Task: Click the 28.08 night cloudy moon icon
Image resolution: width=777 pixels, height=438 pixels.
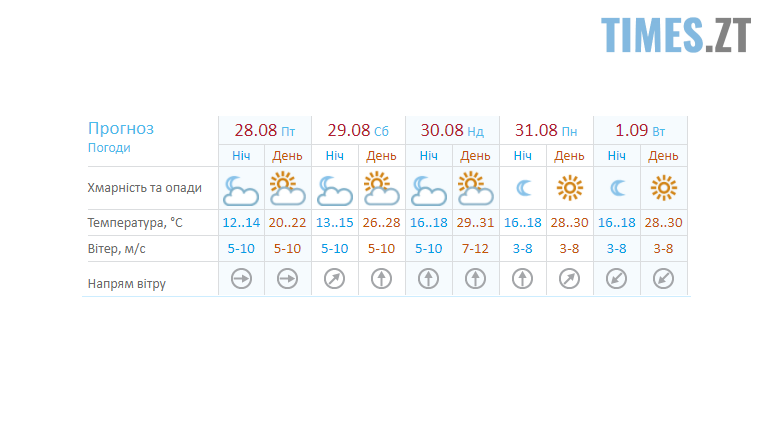Action: tap(241, 189)
